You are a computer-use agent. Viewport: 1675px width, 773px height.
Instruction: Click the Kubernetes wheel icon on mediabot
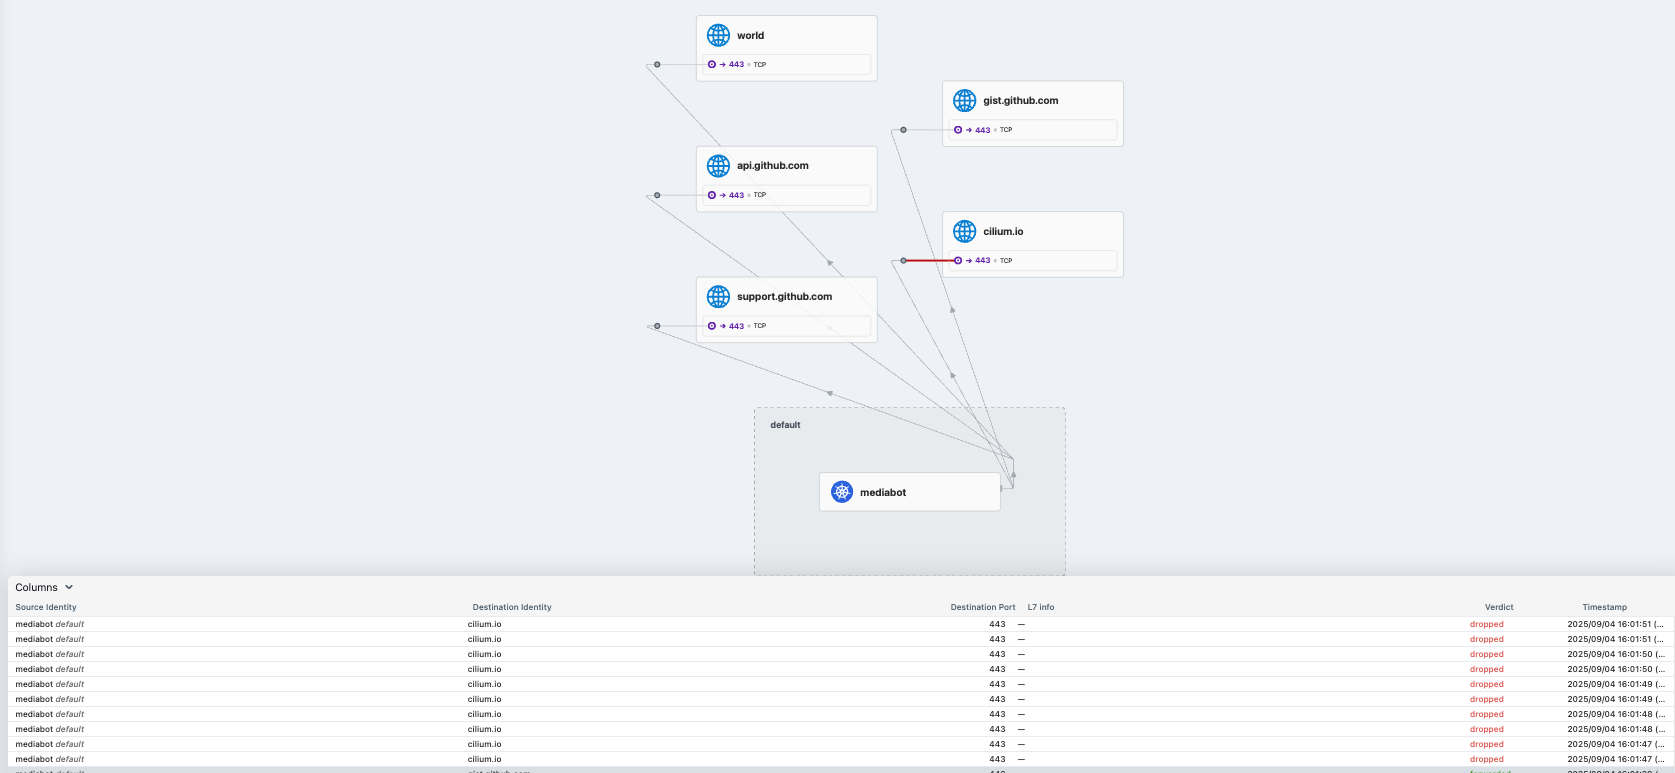pyautogui.click(x=842, y=492)
